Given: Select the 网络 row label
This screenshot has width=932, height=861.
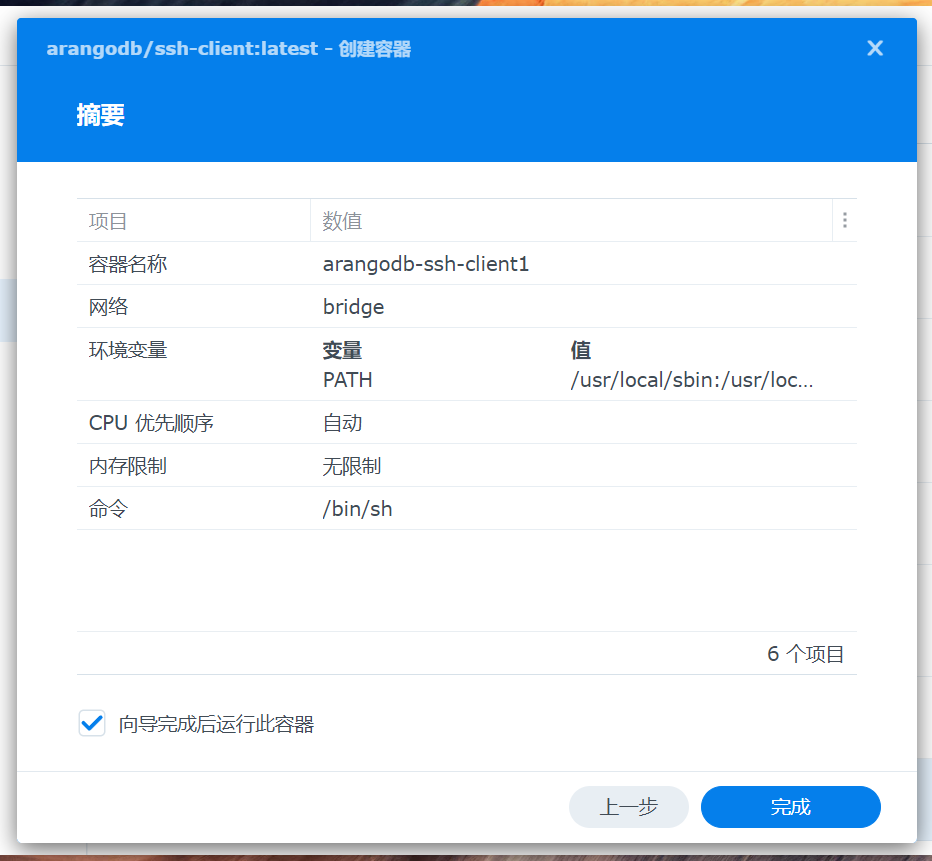Looking at the screenshot, I should click(109, 307).
